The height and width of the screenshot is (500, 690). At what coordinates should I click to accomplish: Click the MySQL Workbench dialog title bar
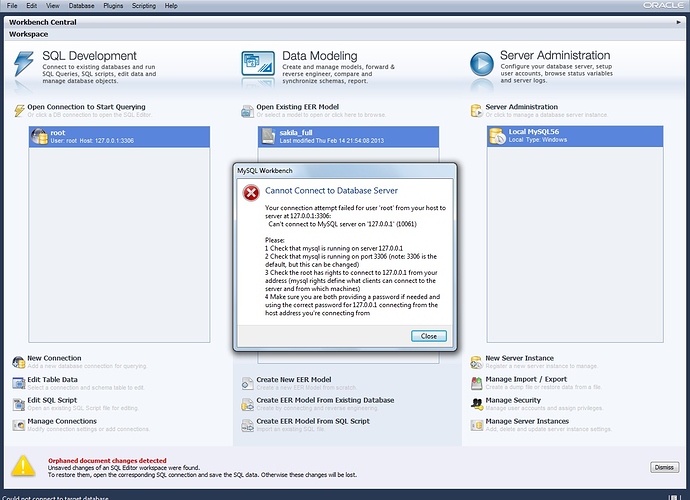tap(345, 170)
